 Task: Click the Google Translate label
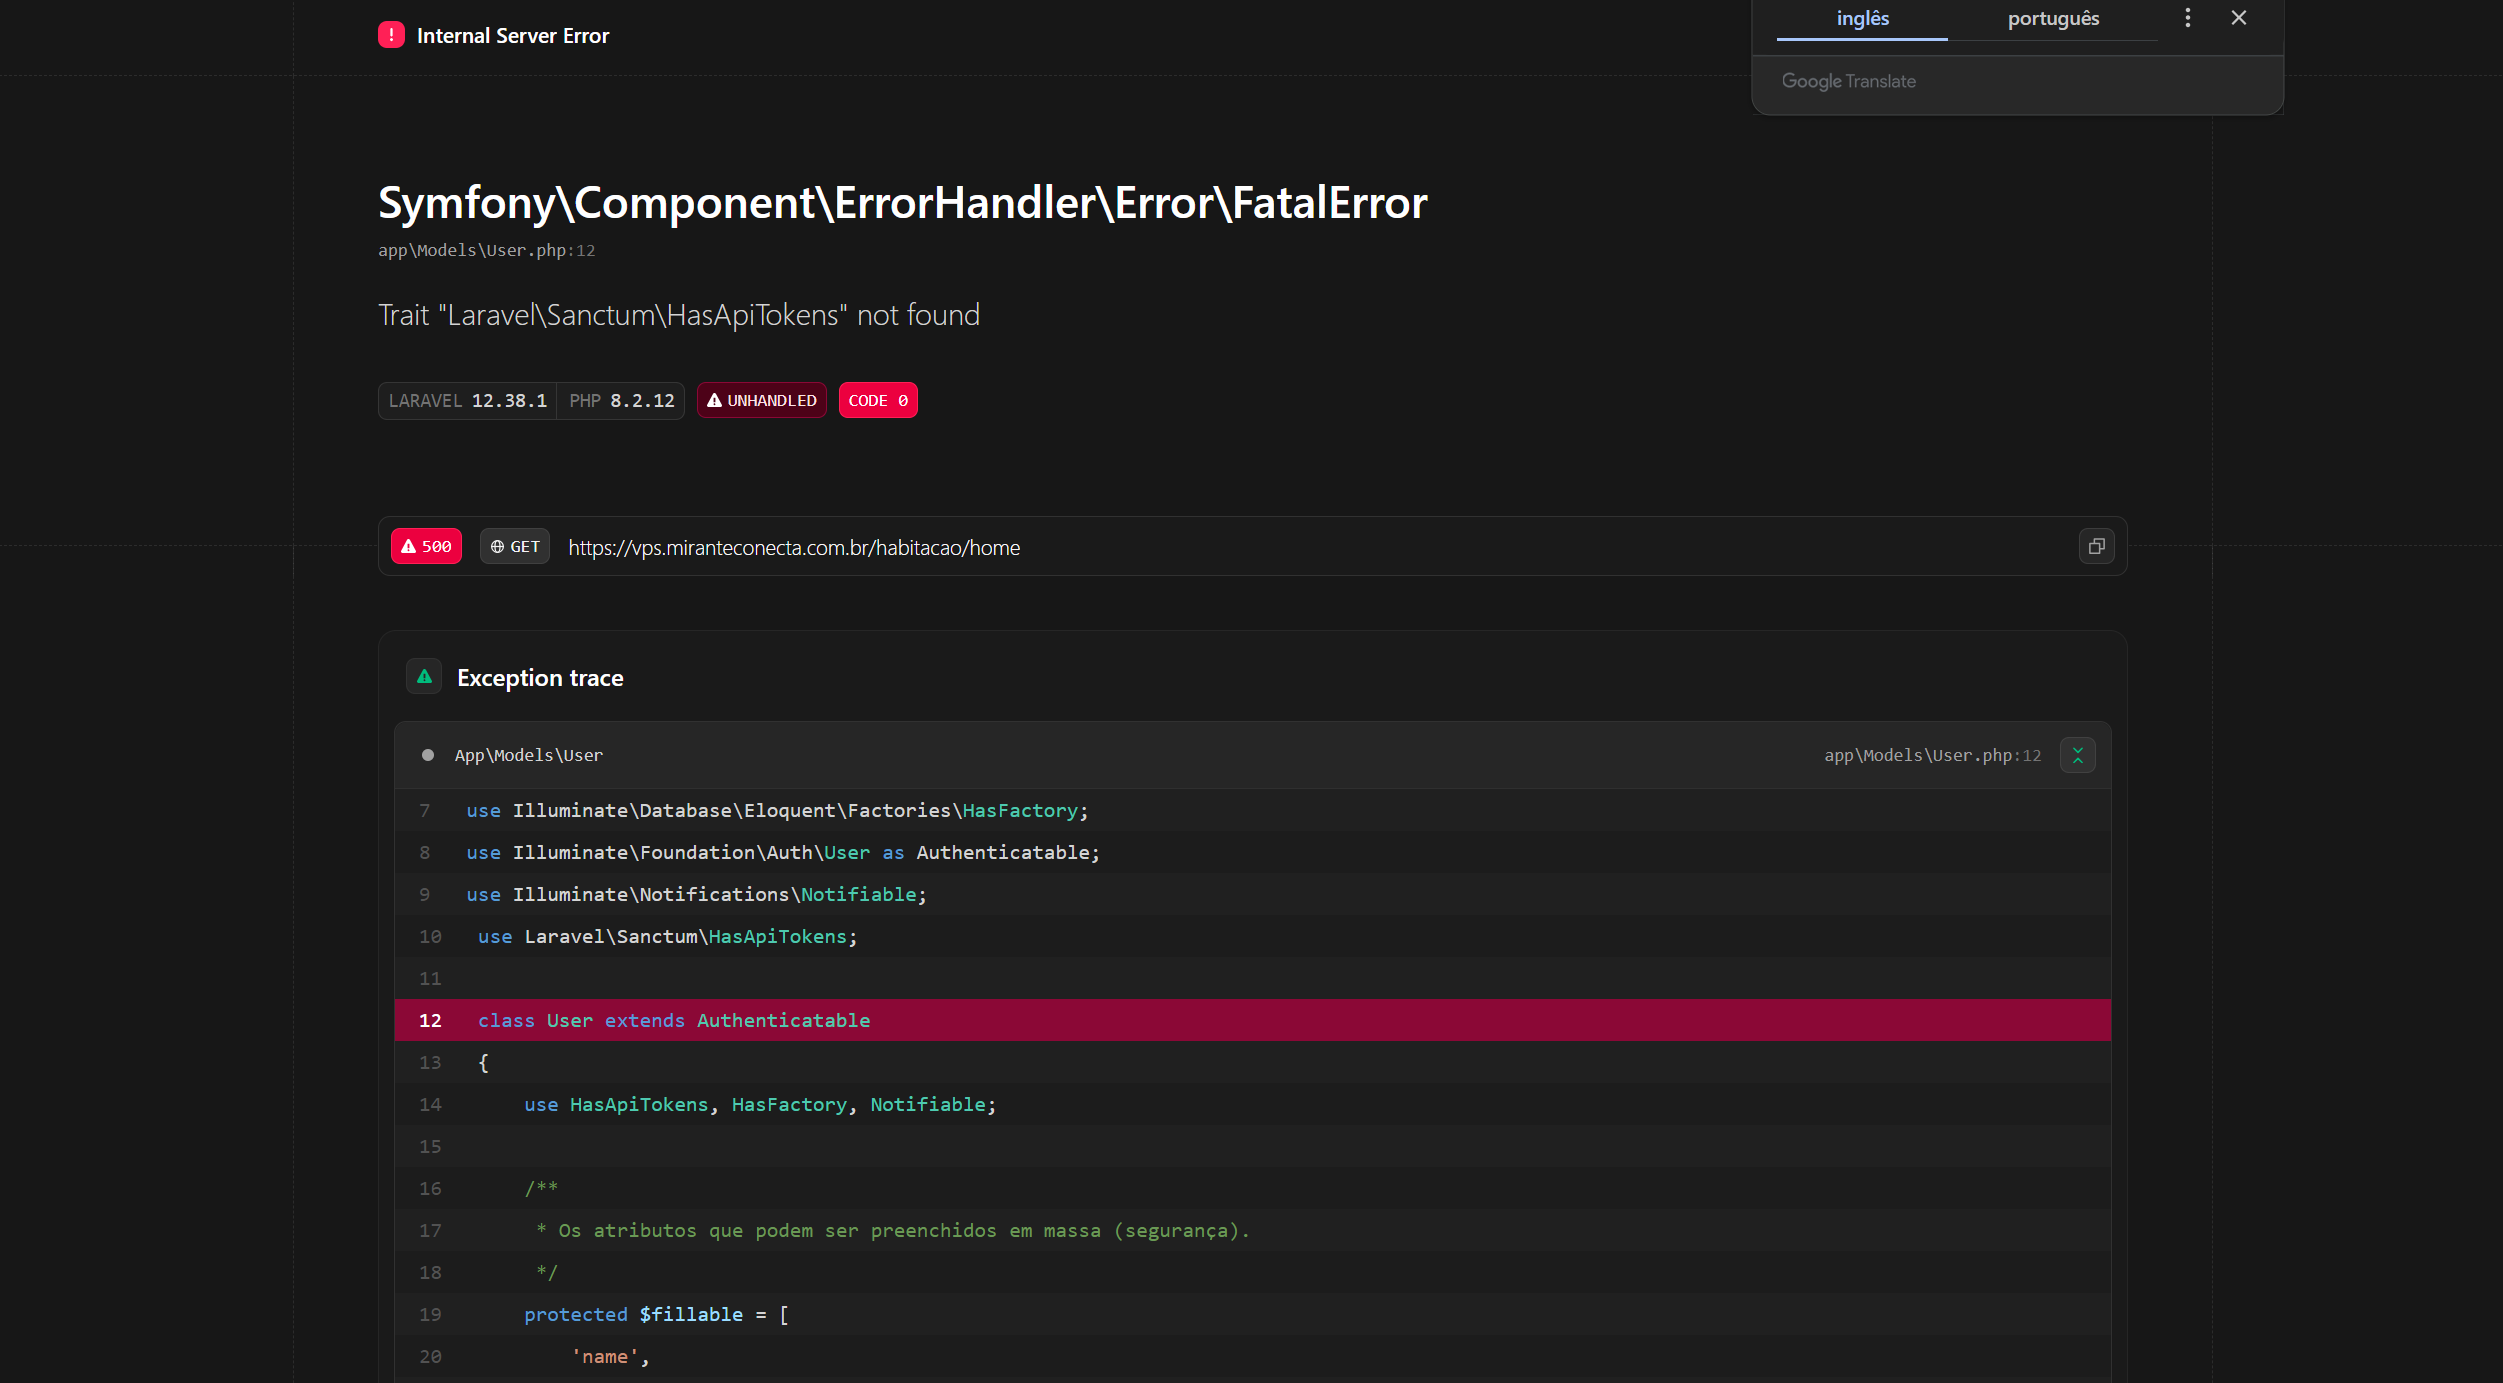1848,81
